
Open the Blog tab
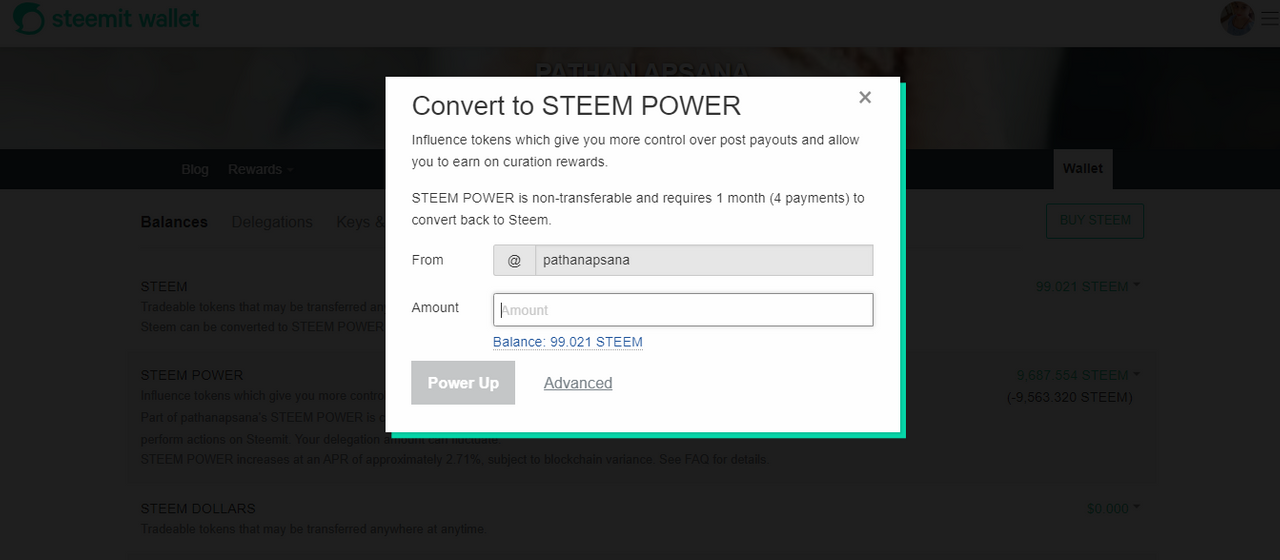pyautogui.click(x=195, y=169)
